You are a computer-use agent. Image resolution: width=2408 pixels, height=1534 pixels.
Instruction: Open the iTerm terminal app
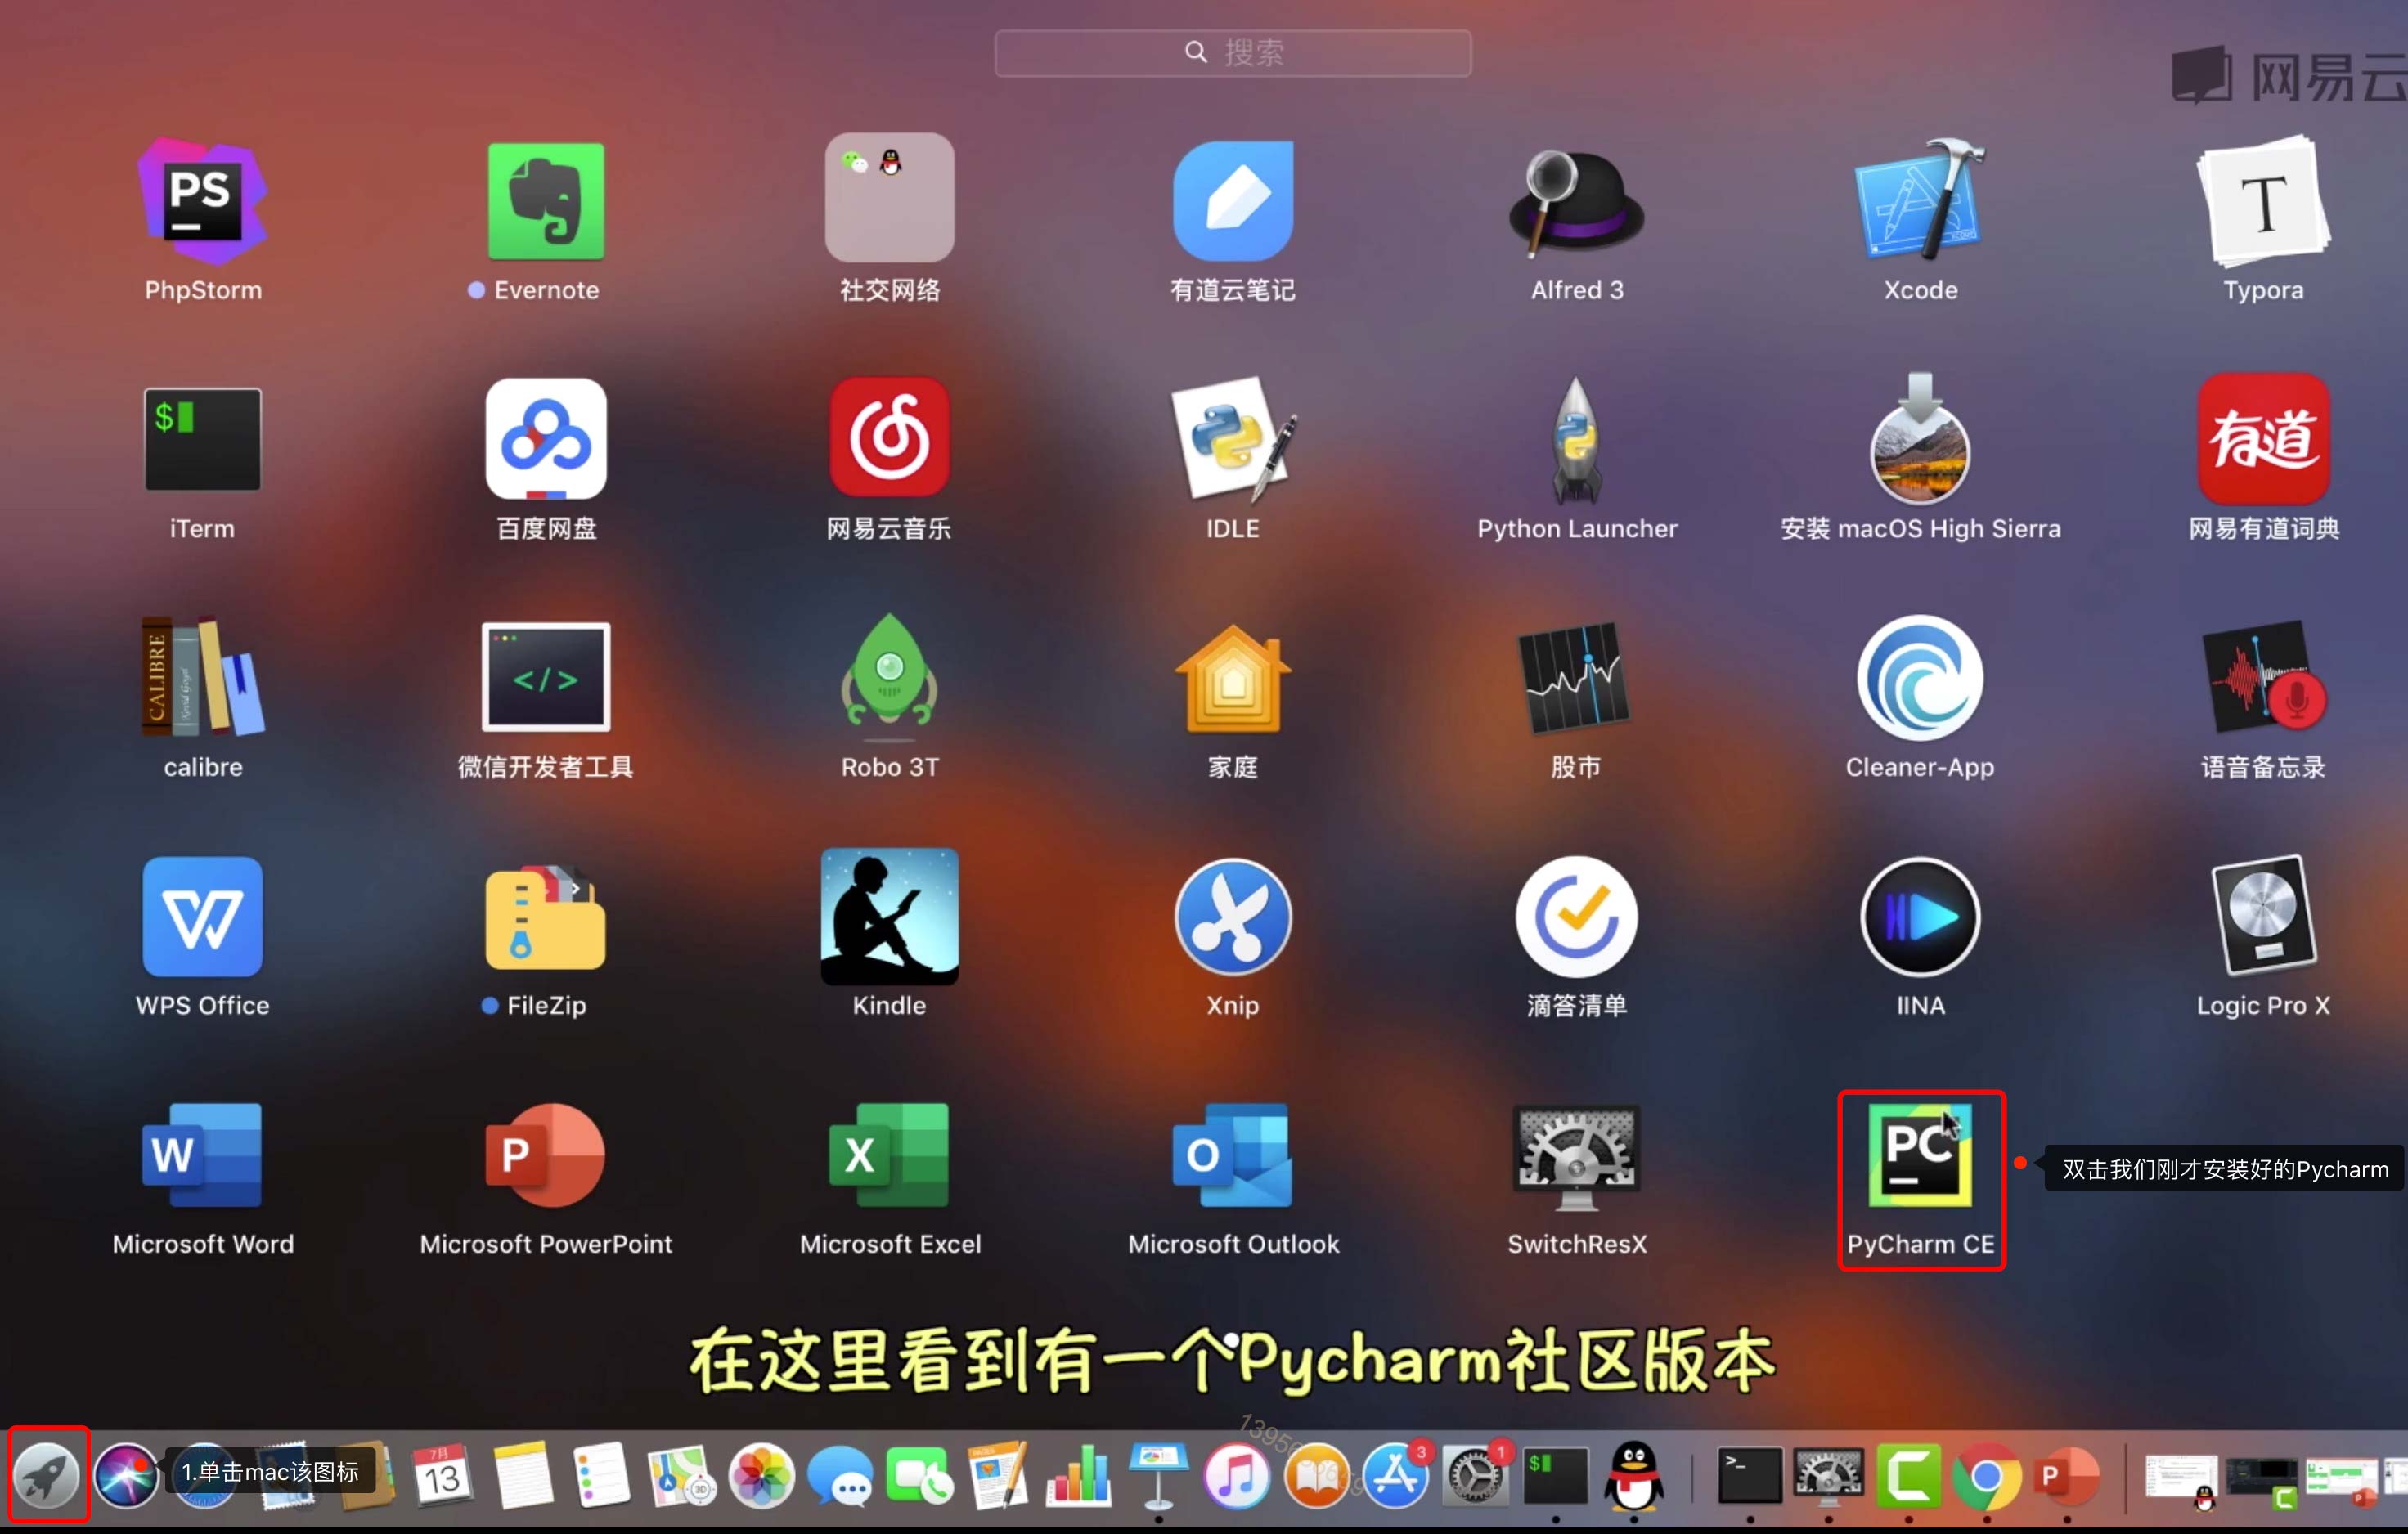pos(202,440)
